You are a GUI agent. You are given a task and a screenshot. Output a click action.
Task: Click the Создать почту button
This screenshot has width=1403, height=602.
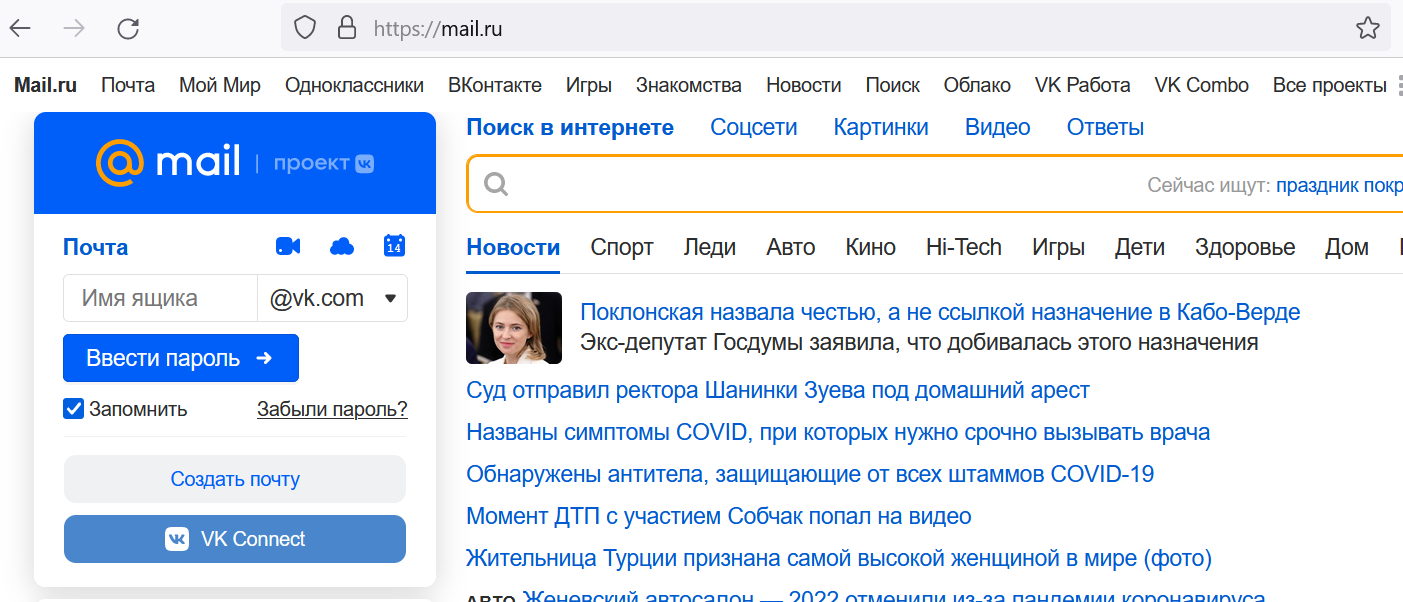(x=235, y=479)
